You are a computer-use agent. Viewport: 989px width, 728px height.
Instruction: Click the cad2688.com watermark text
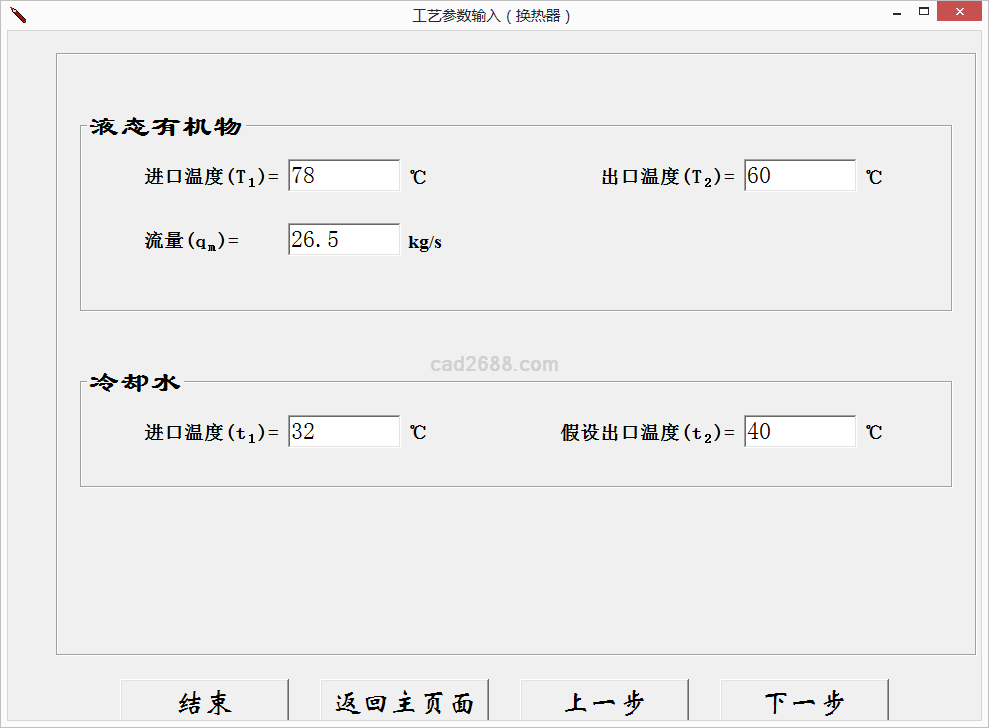click(494, 364)
